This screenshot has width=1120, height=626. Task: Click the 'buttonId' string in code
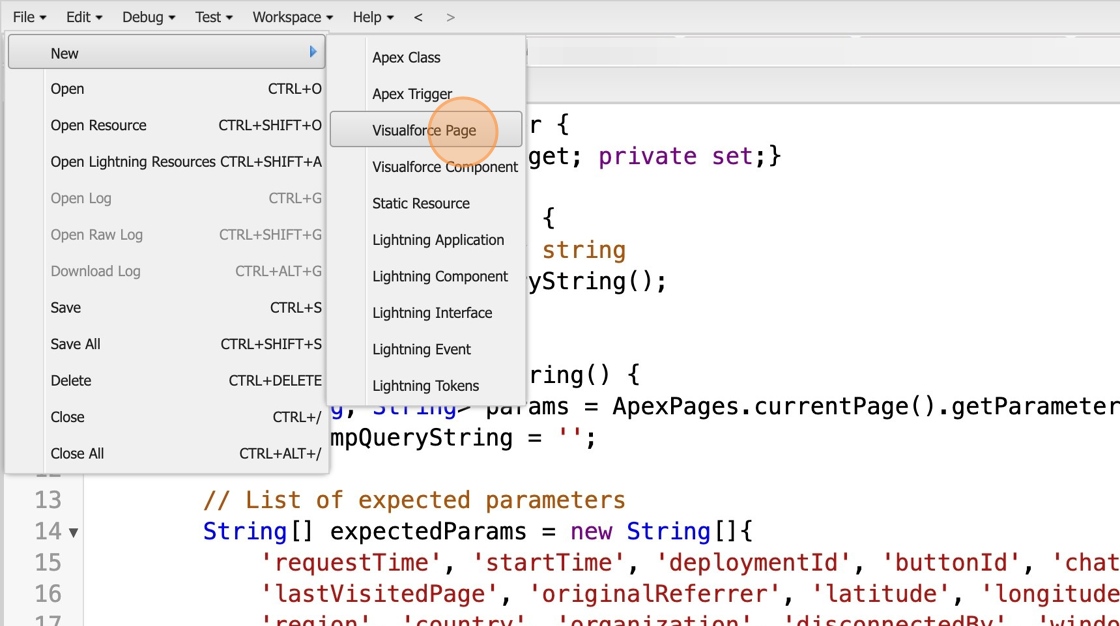(x=952, y=562)
